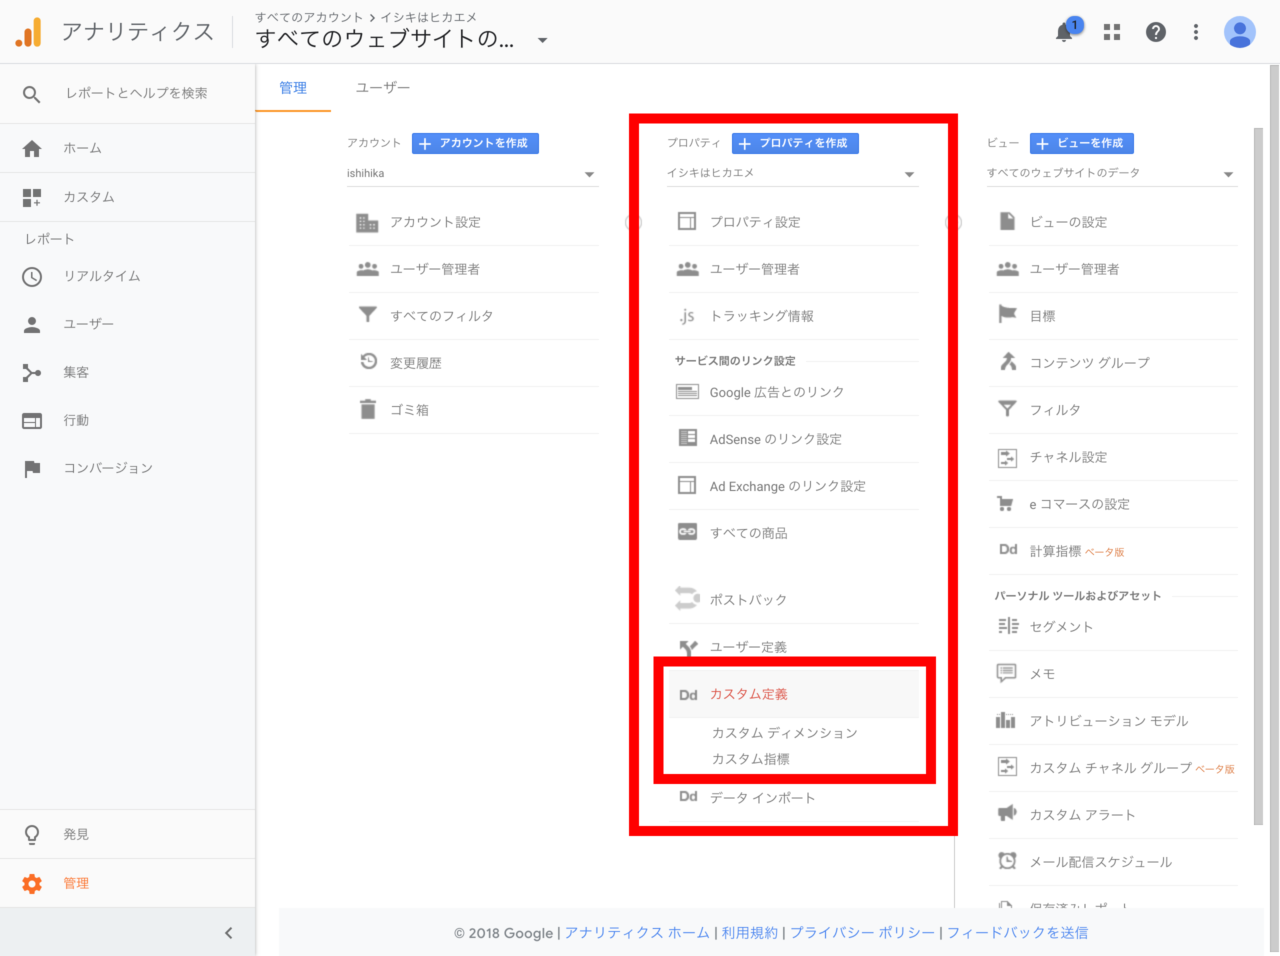Viewport: 1280px width, 956px height.
Task: Open ポストバック item
Action: pos(793,600)
